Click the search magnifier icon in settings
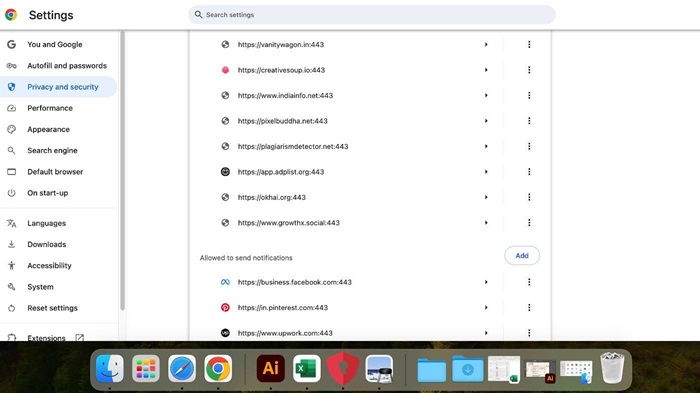700x393 pixels. coord(198,15)
